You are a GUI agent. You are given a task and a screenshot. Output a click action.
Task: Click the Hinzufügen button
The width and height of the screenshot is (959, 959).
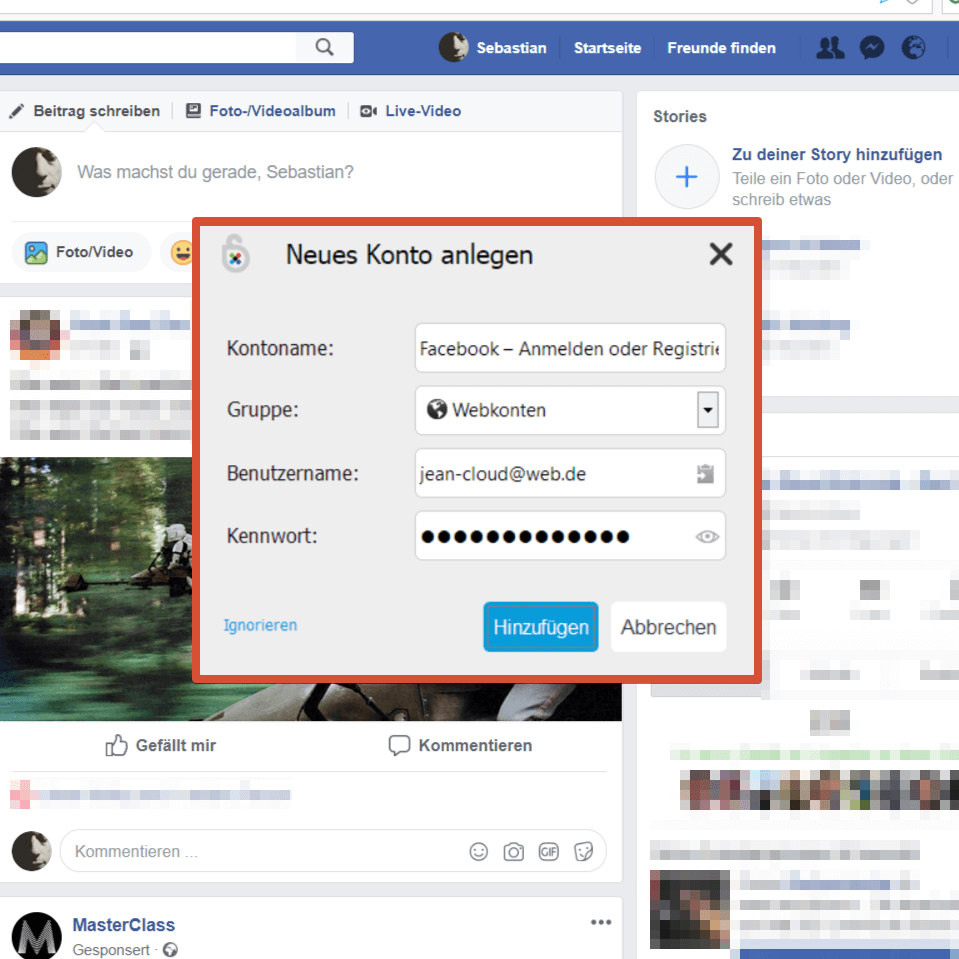[541, 627]
